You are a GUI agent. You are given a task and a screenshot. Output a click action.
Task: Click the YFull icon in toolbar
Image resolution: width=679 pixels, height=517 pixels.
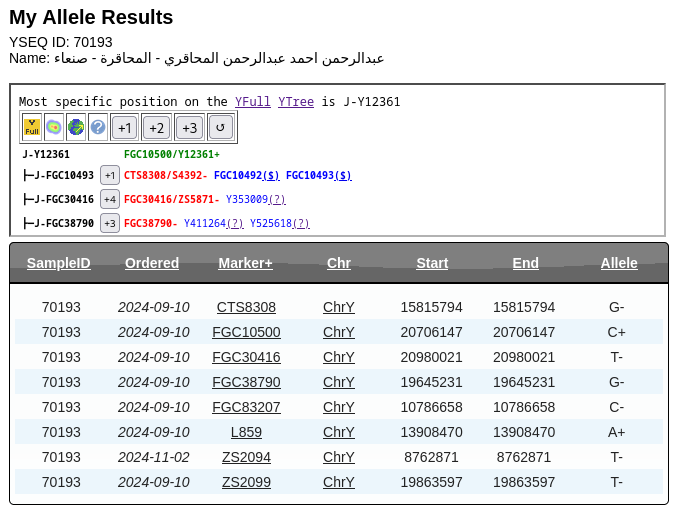tap(32, 127)
